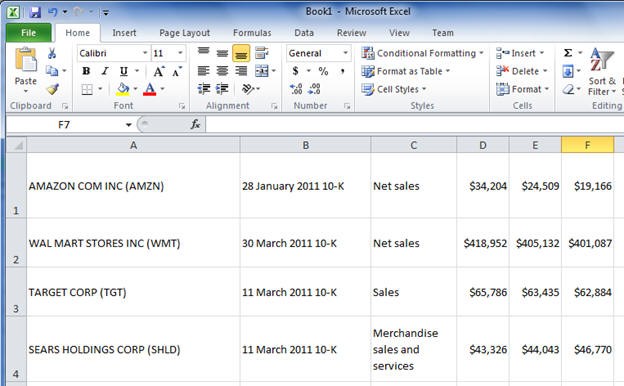Expand the Name Box dropdown arrow

[x=129, y=125]
